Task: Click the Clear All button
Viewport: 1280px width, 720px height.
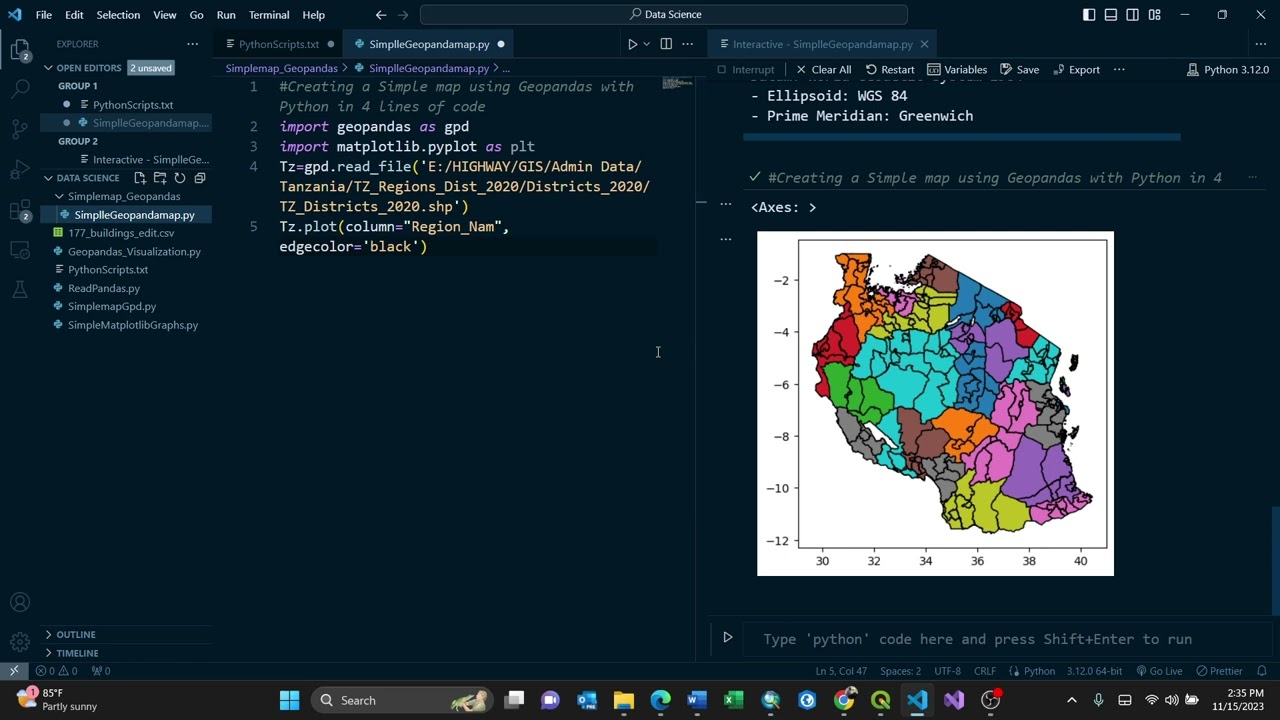Action: click(x=824, y=70)
